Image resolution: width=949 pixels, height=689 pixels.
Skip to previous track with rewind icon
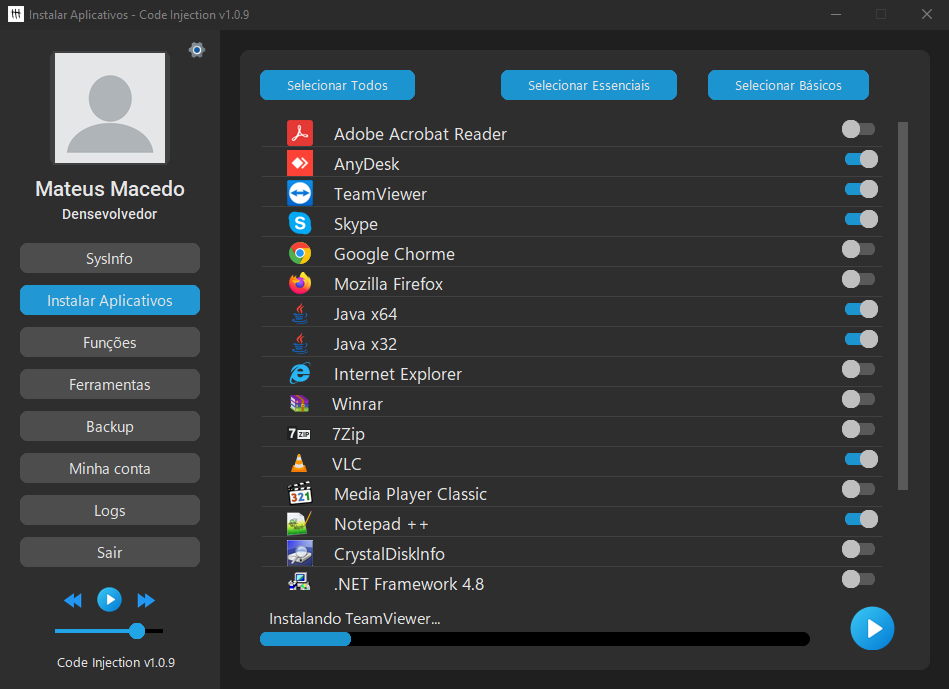73,600
